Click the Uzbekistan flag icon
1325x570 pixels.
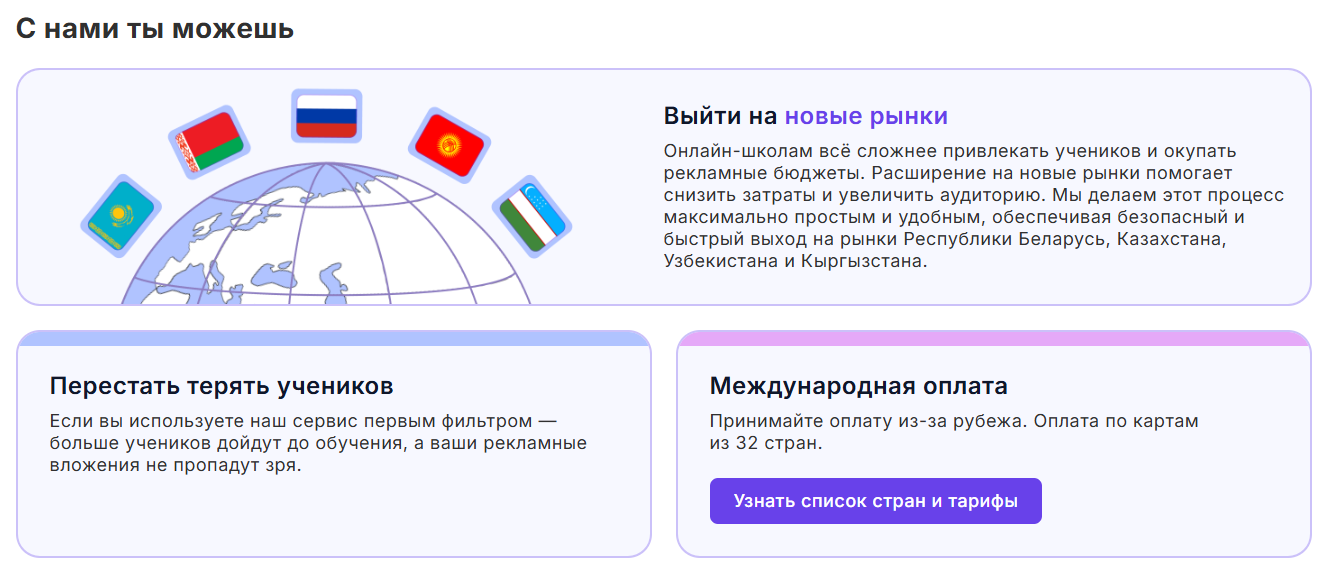(x=532, y=217)
